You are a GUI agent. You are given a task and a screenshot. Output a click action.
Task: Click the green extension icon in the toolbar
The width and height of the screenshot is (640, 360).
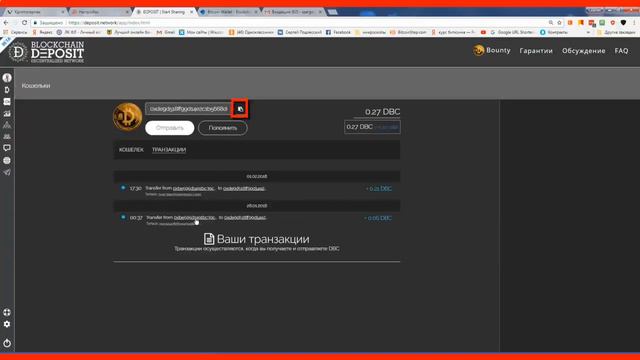(x=602, y=23)
